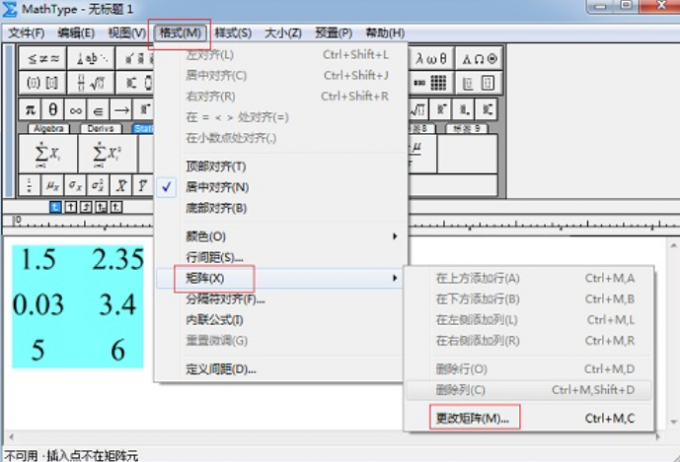The image size is (680, 462).
Task: Choose 在下方添加行(B) in submenu
Action: point(529,299)
